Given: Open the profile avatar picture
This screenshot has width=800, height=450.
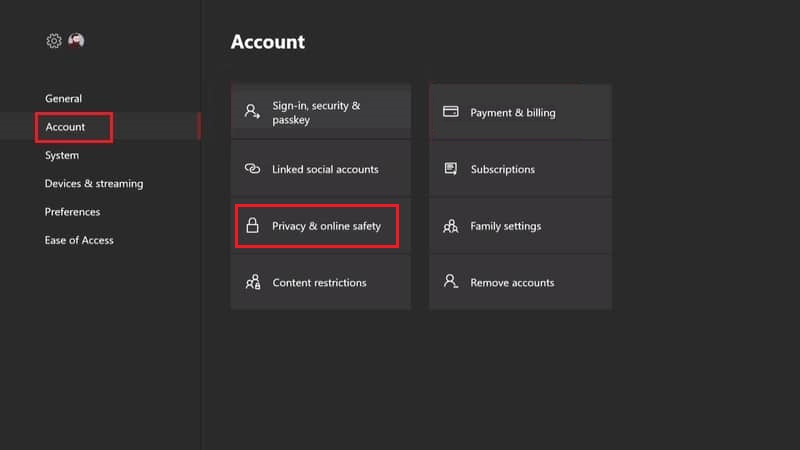Looking at the screenshot, I should (76, 41).
